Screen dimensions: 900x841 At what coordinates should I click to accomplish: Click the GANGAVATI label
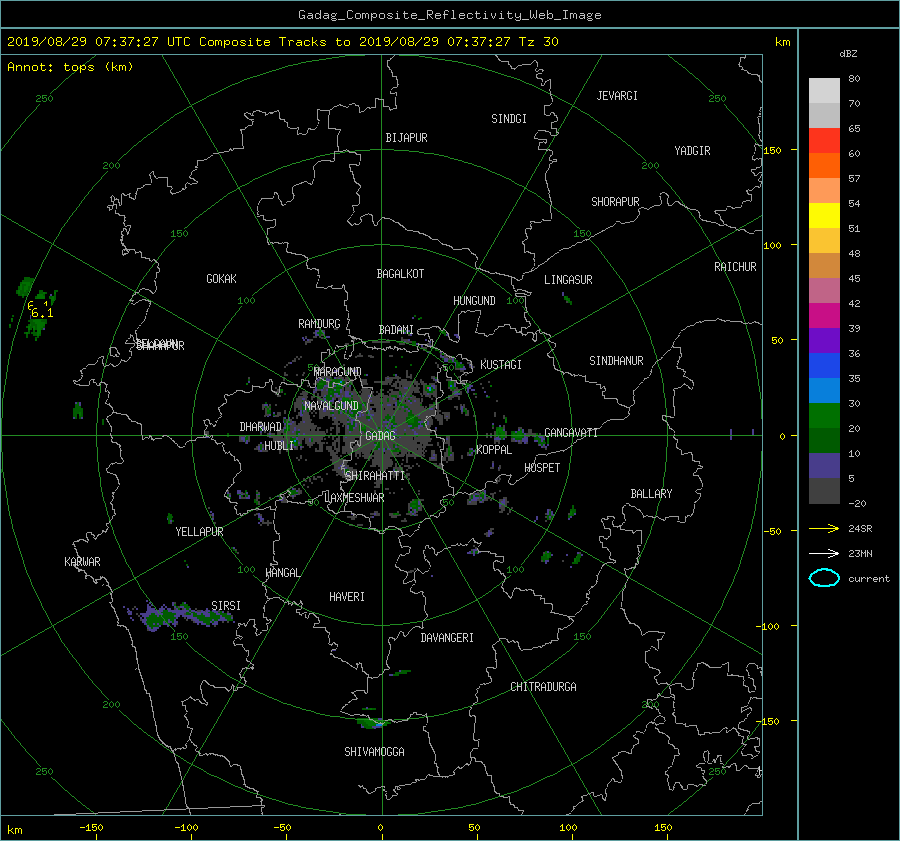(571, 433)
